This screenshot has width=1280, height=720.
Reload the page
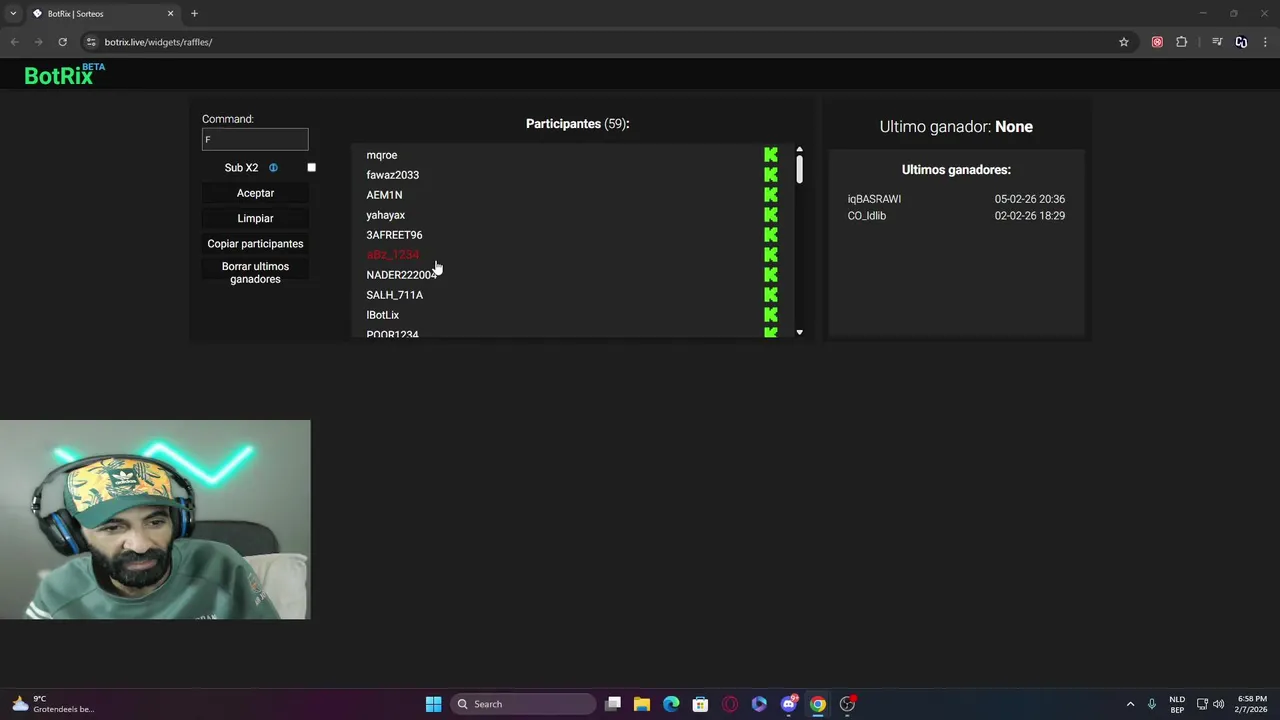pos(62,42)
